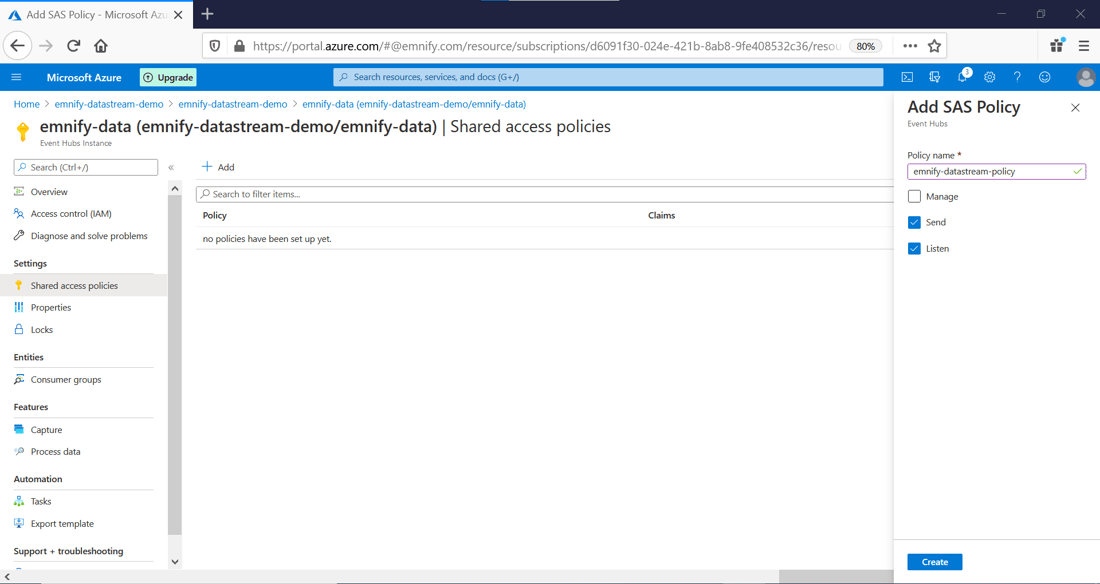The image size is (1100, 584).
Task: Open the notifications bell
Action: coord(962,77)
